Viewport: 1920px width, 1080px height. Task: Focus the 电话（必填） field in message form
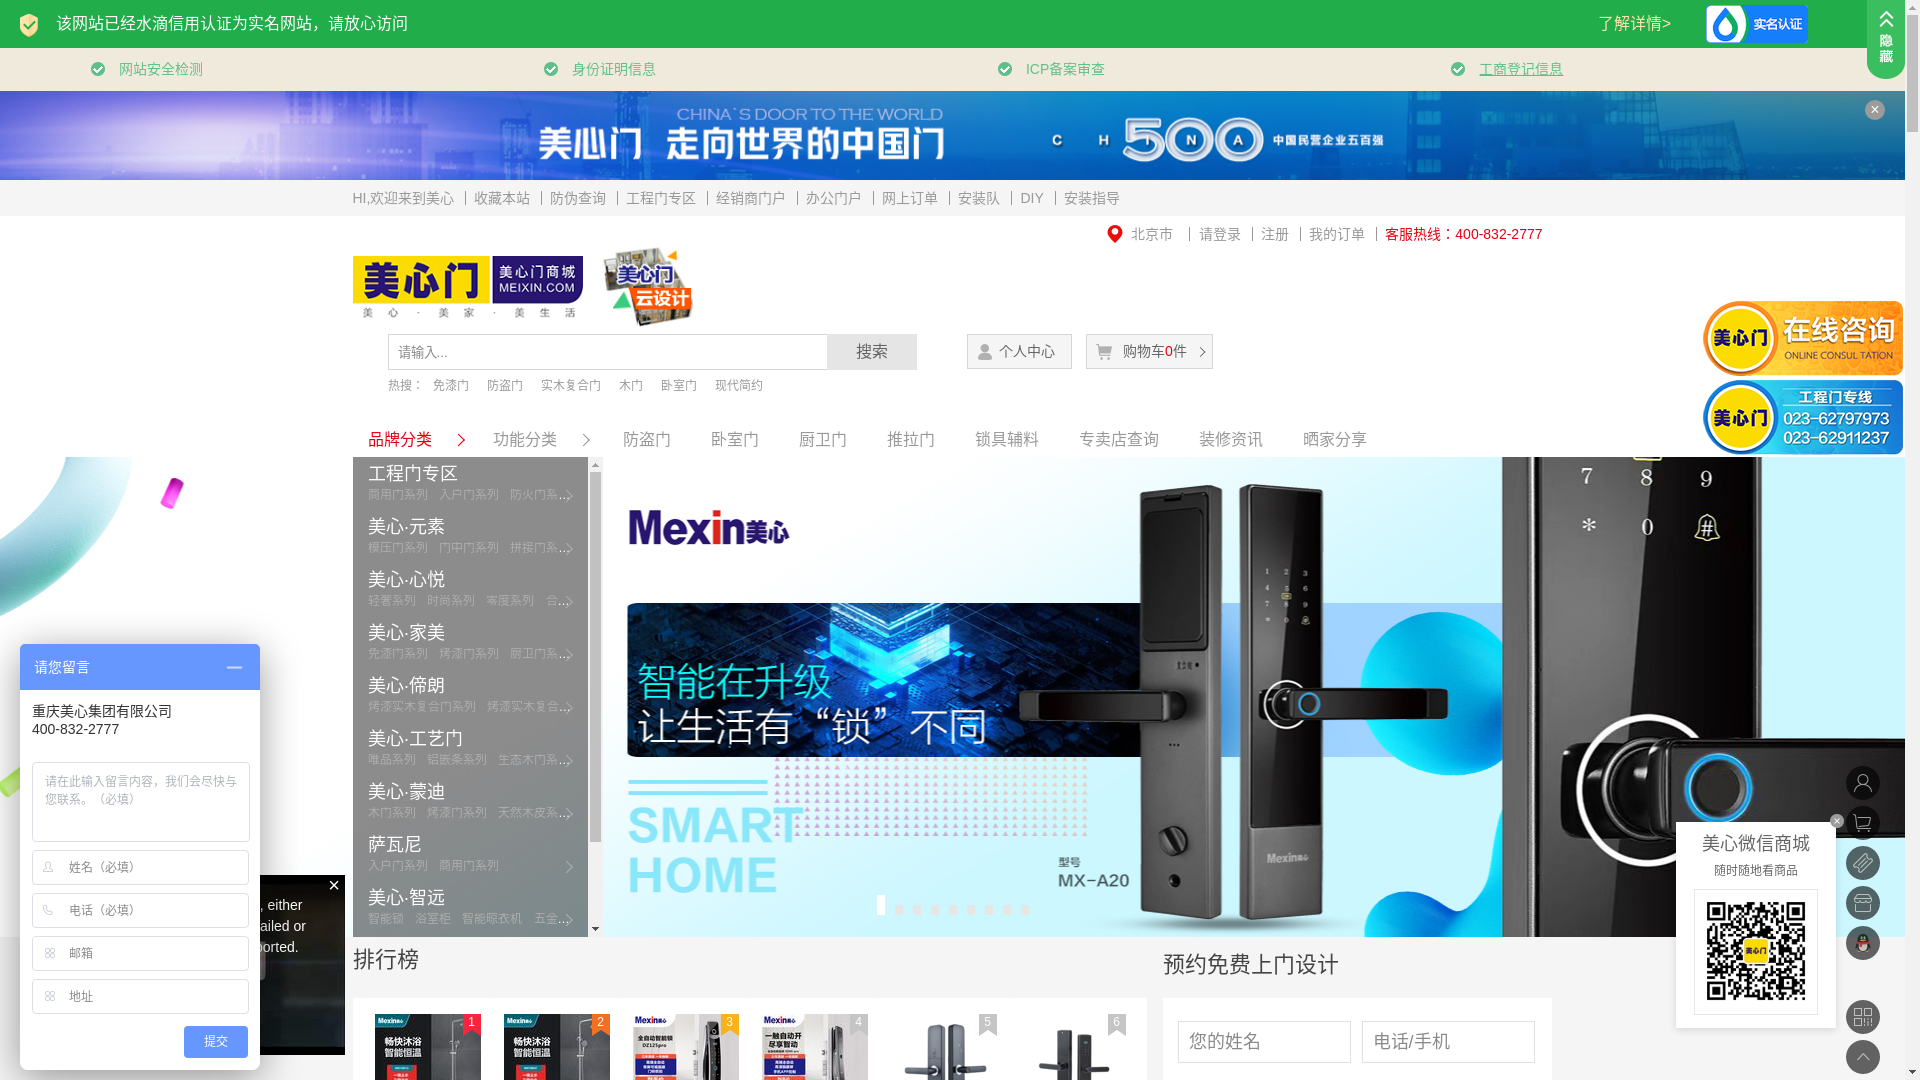[x=140, y=910]
